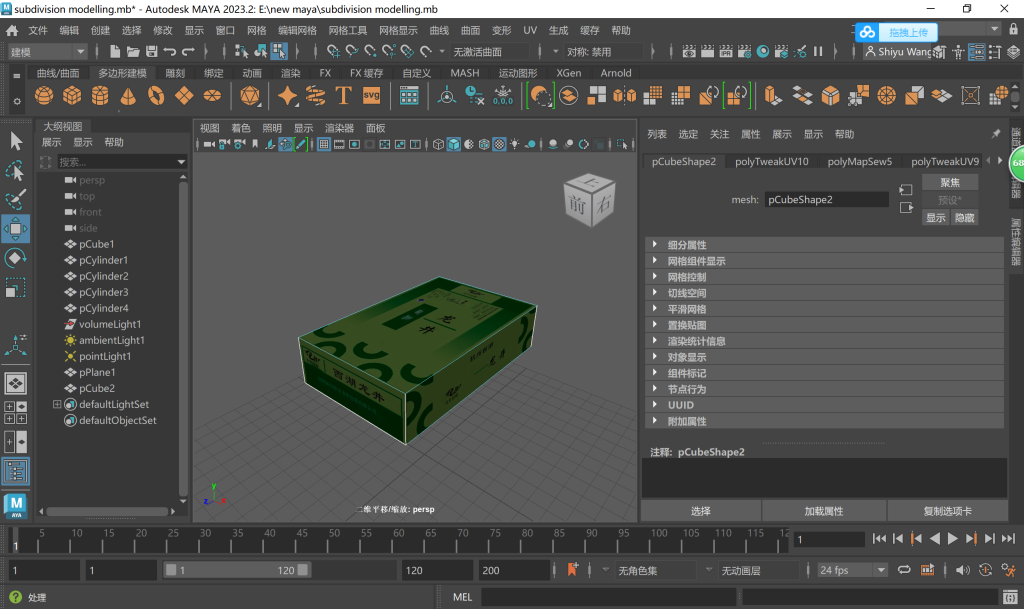1024x609 pixels.
Task: Toggle playback loop mode
Action: (x=904, y=570)
